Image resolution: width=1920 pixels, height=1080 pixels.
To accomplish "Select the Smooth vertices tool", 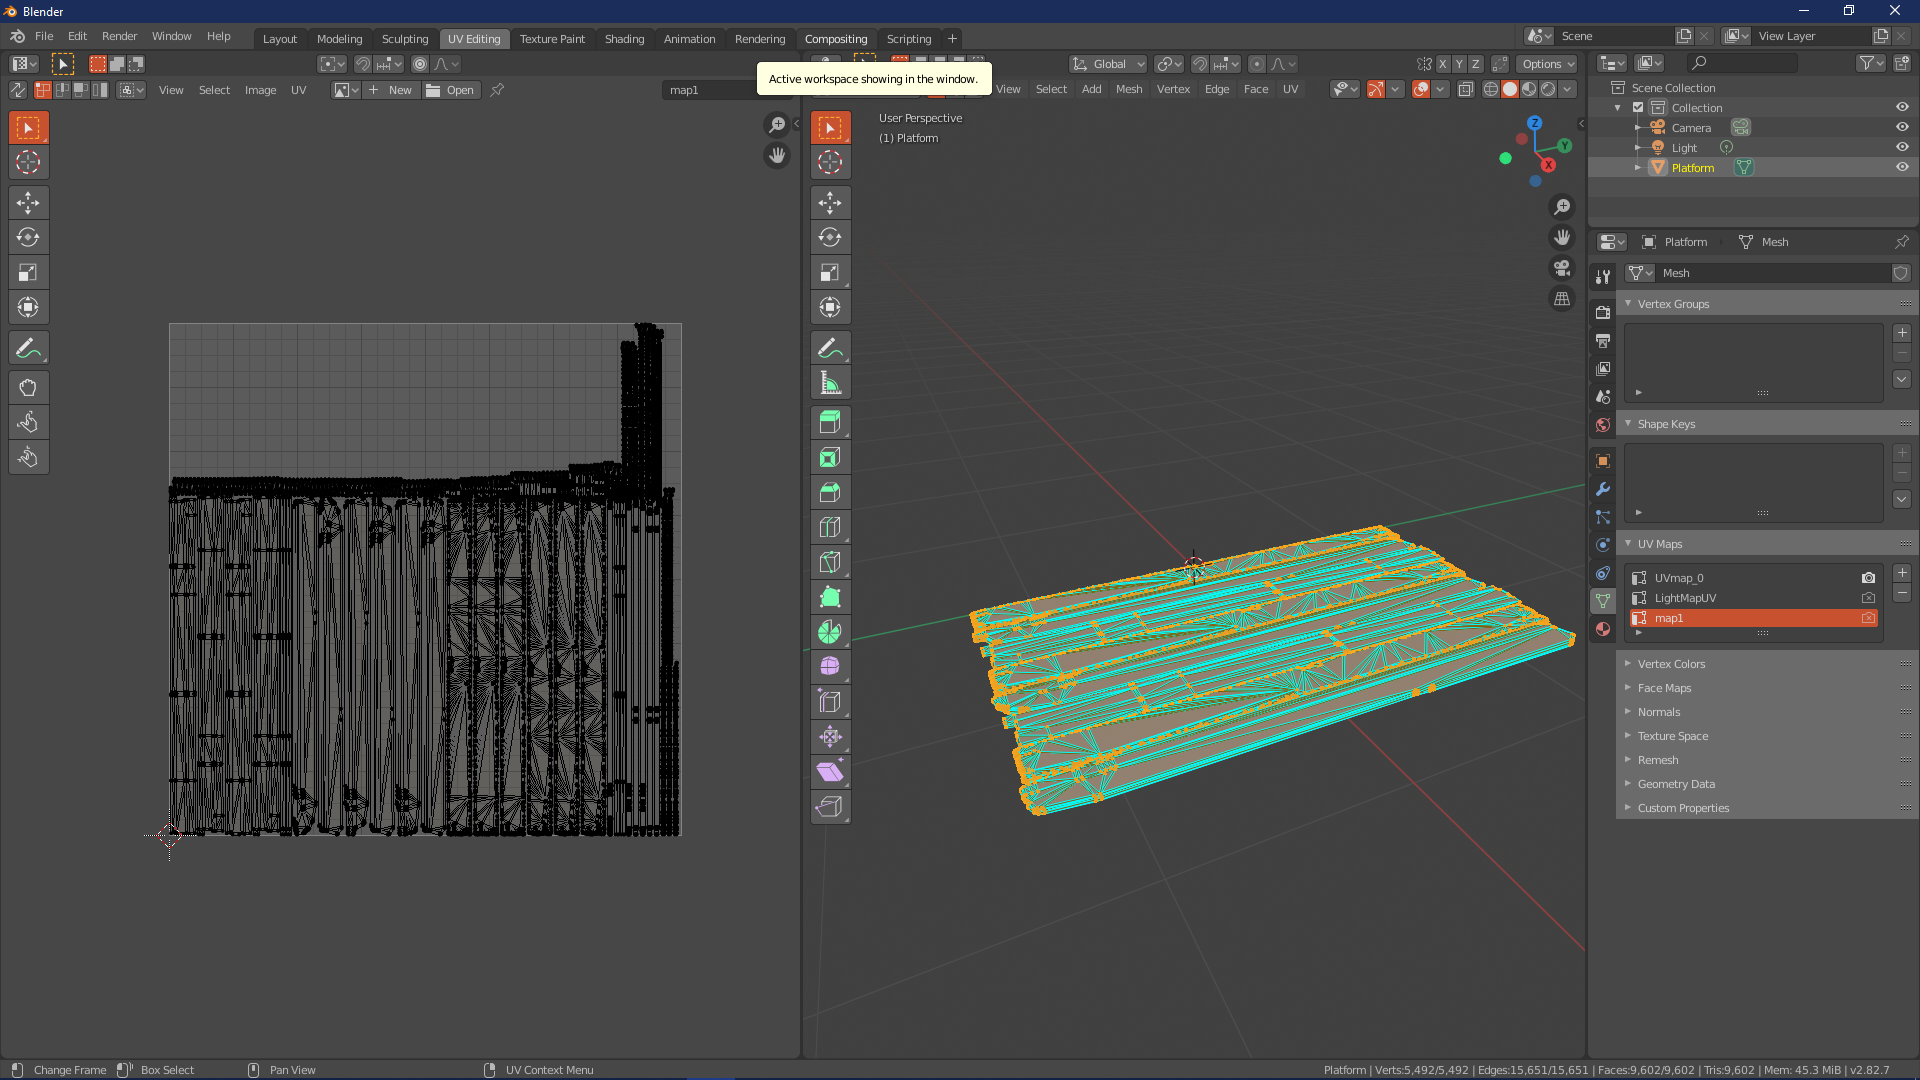I will coord(830,667).
